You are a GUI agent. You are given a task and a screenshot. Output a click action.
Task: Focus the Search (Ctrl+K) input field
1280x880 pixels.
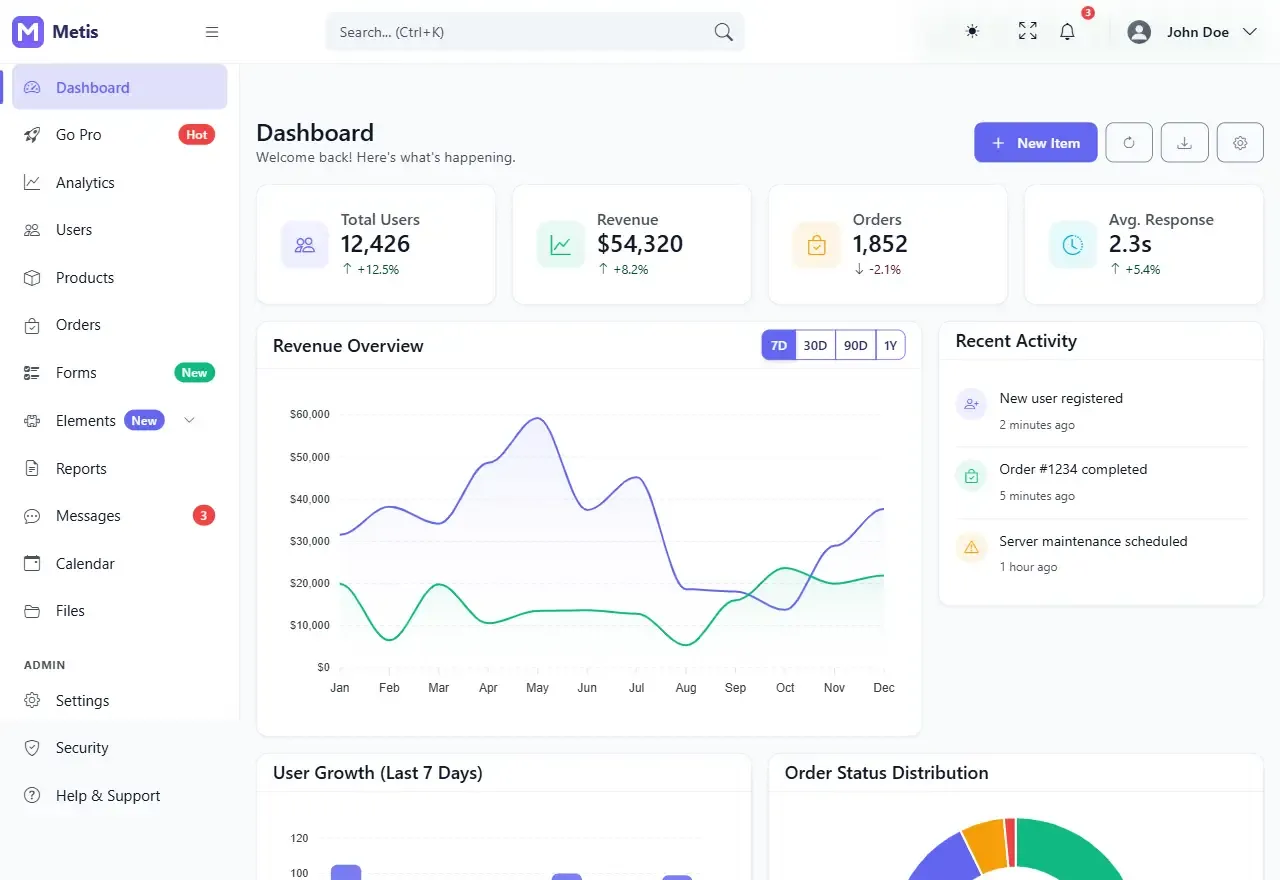click(x=535, y=32)
